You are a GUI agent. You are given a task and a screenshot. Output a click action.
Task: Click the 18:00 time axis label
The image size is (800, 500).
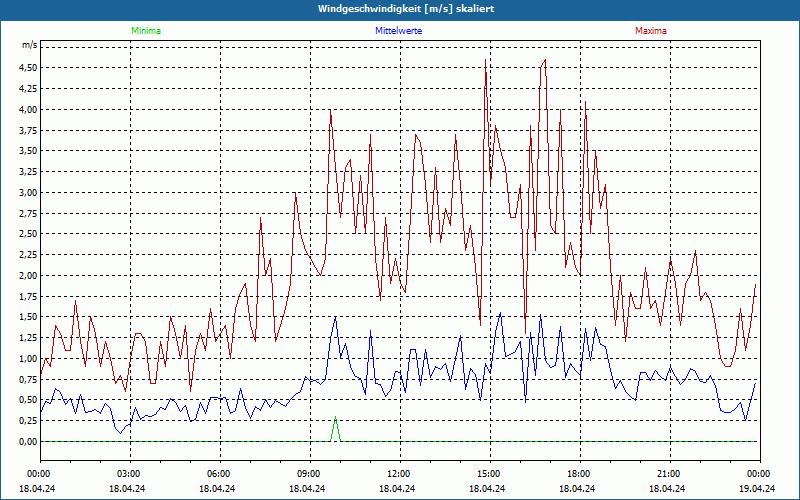pyautogui.click(x=578, y=474)
